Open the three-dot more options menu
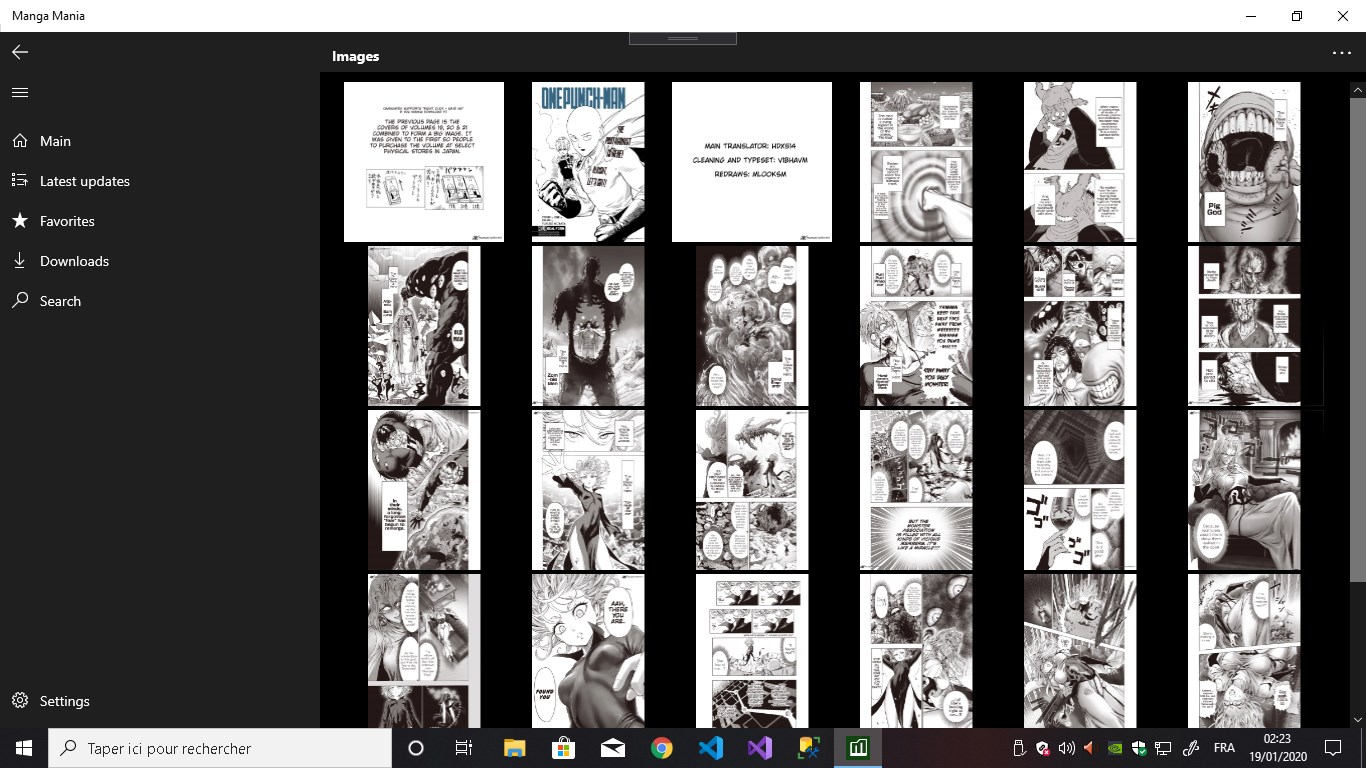1366x768 pixels. click(1342, 53)
